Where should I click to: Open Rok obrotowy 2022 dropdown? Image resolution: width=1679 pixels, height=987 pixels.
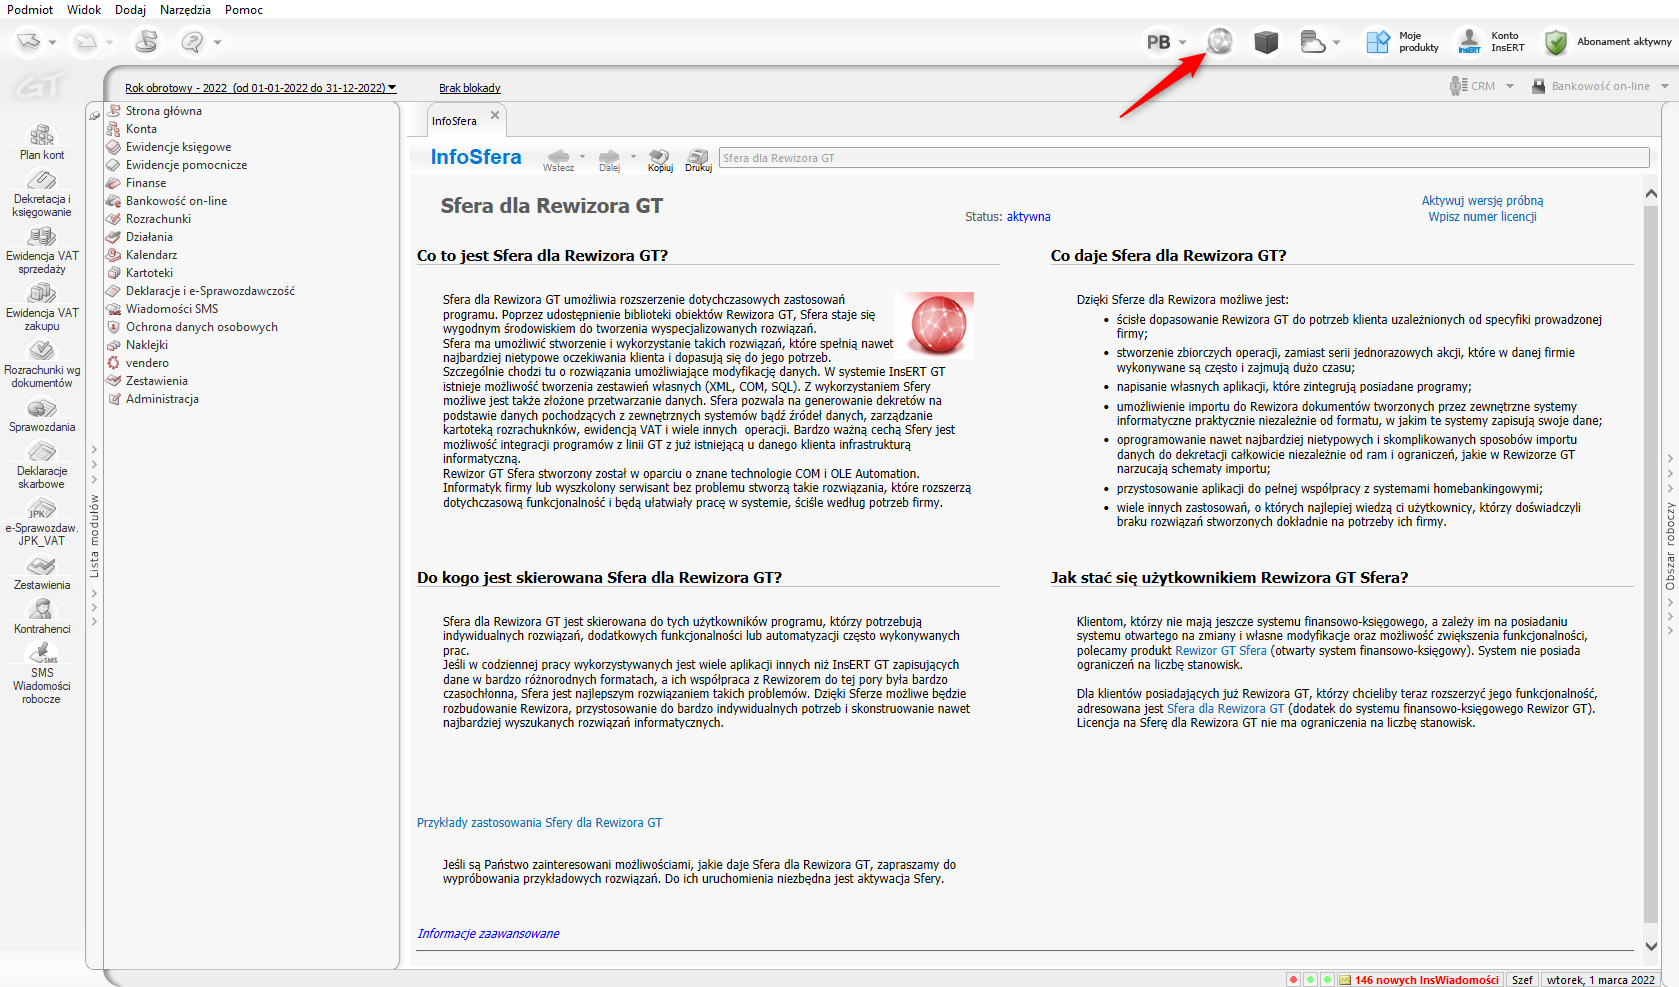tap(260, 88)
